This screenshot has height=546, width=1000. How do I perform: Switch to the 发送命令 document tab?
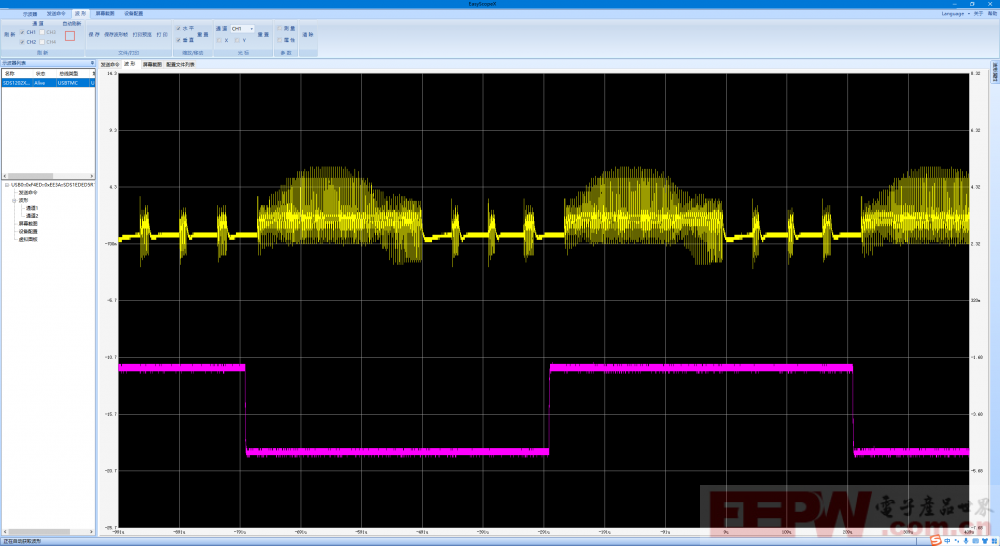110,64
